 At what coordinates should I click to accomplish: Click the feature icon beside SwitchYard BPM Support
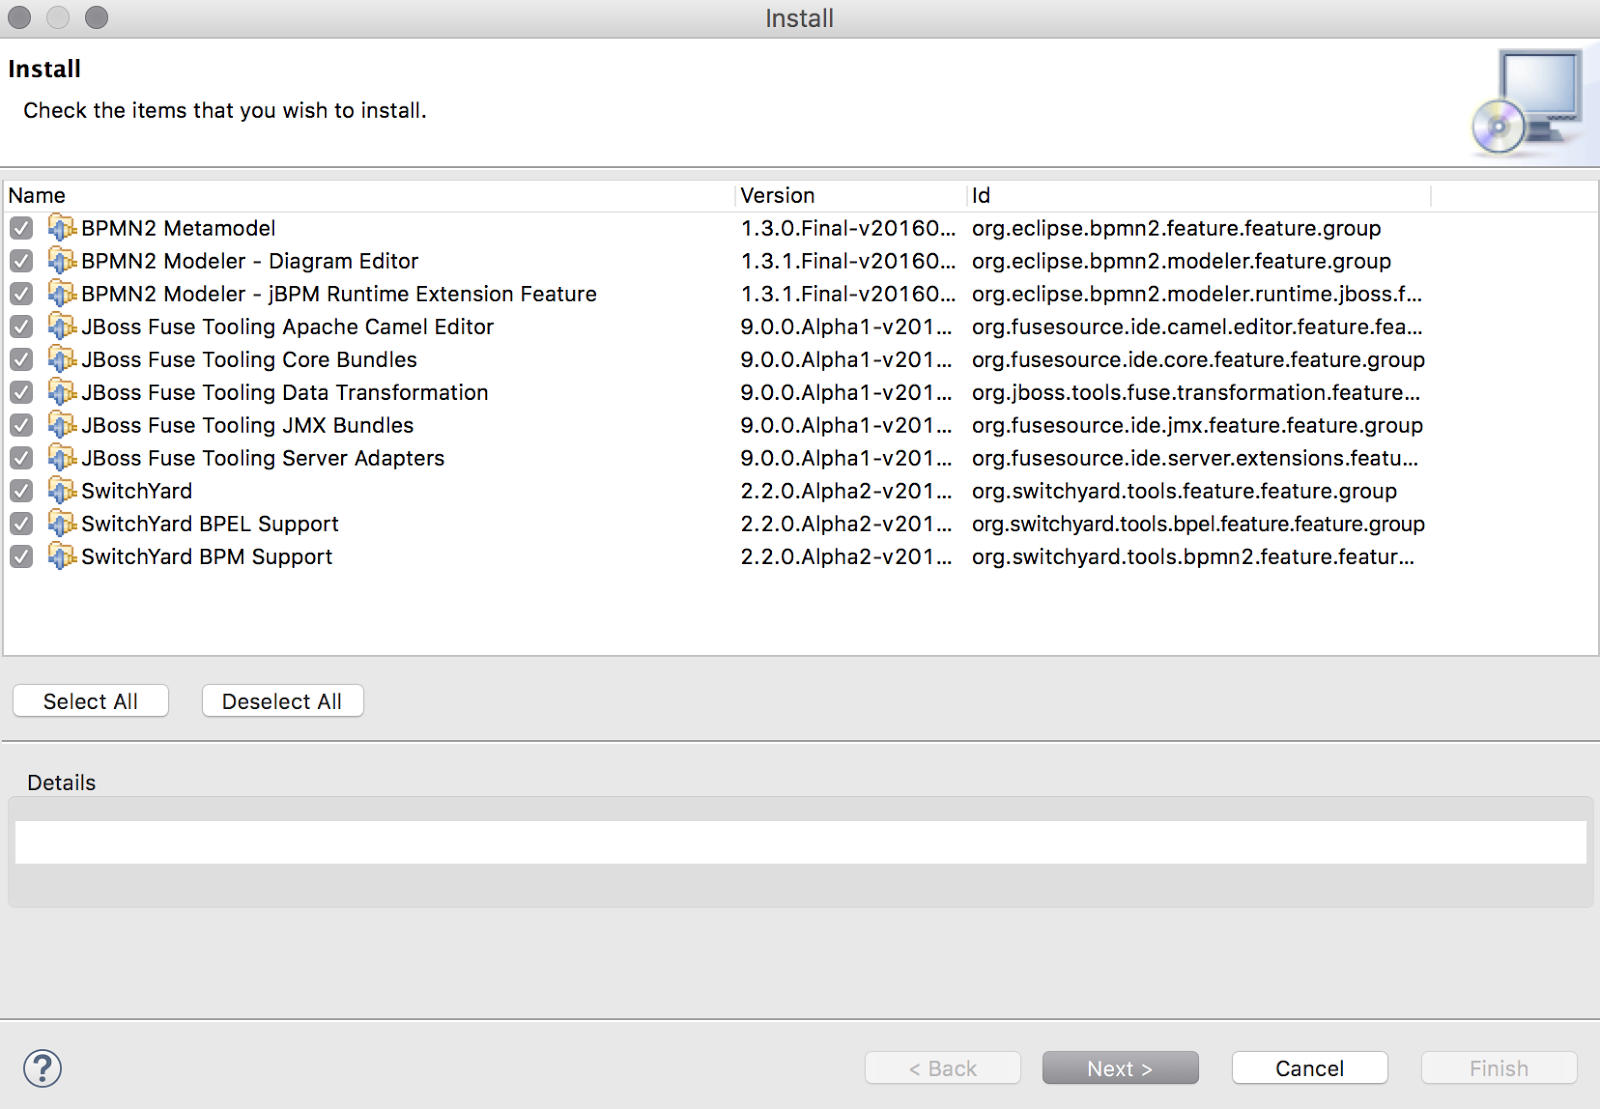62,556
